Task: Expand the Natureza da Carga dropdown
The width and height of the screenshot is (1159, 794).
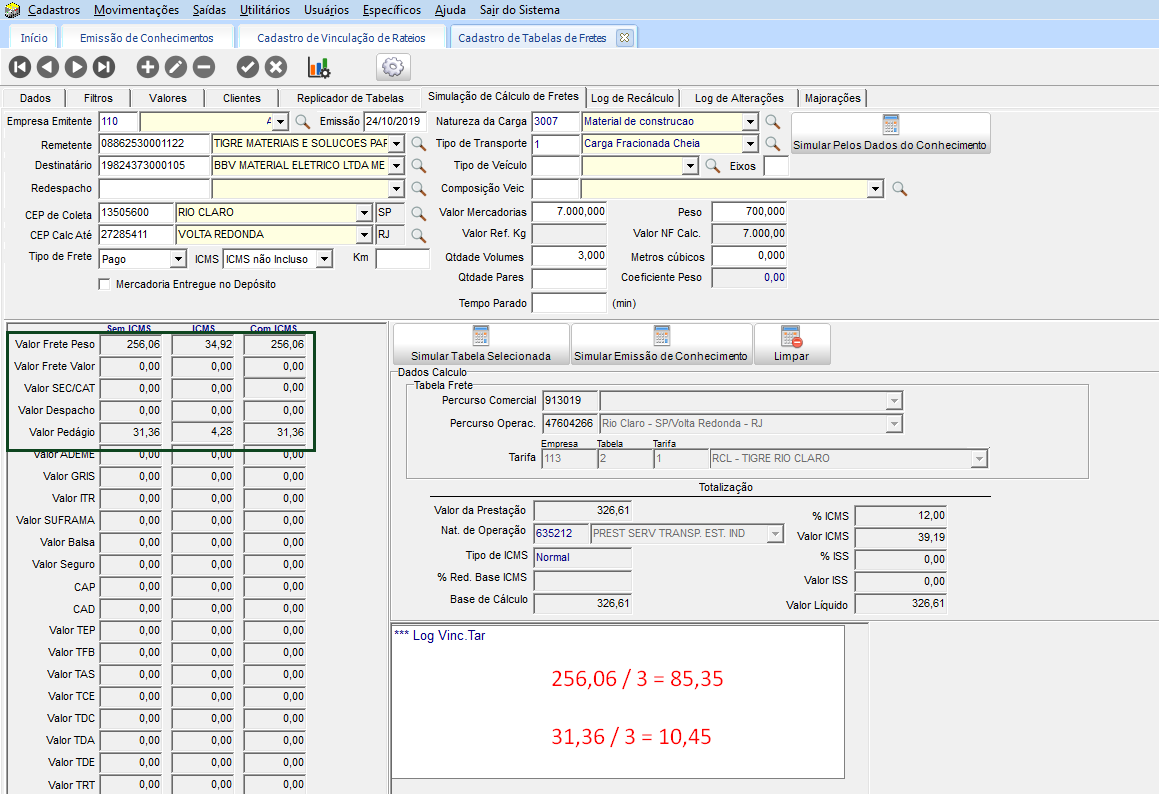Action: (750, 122)
